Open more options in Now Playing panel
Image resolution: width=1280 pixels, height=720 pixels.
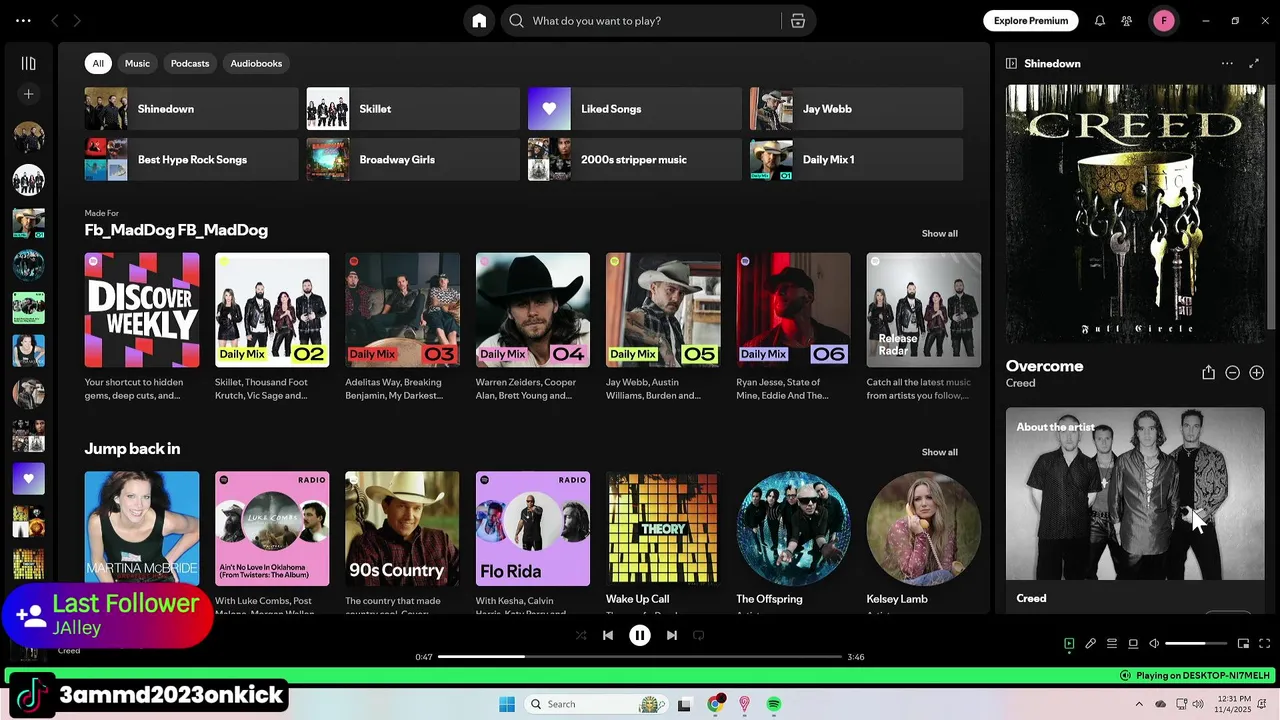(1227, 63)
